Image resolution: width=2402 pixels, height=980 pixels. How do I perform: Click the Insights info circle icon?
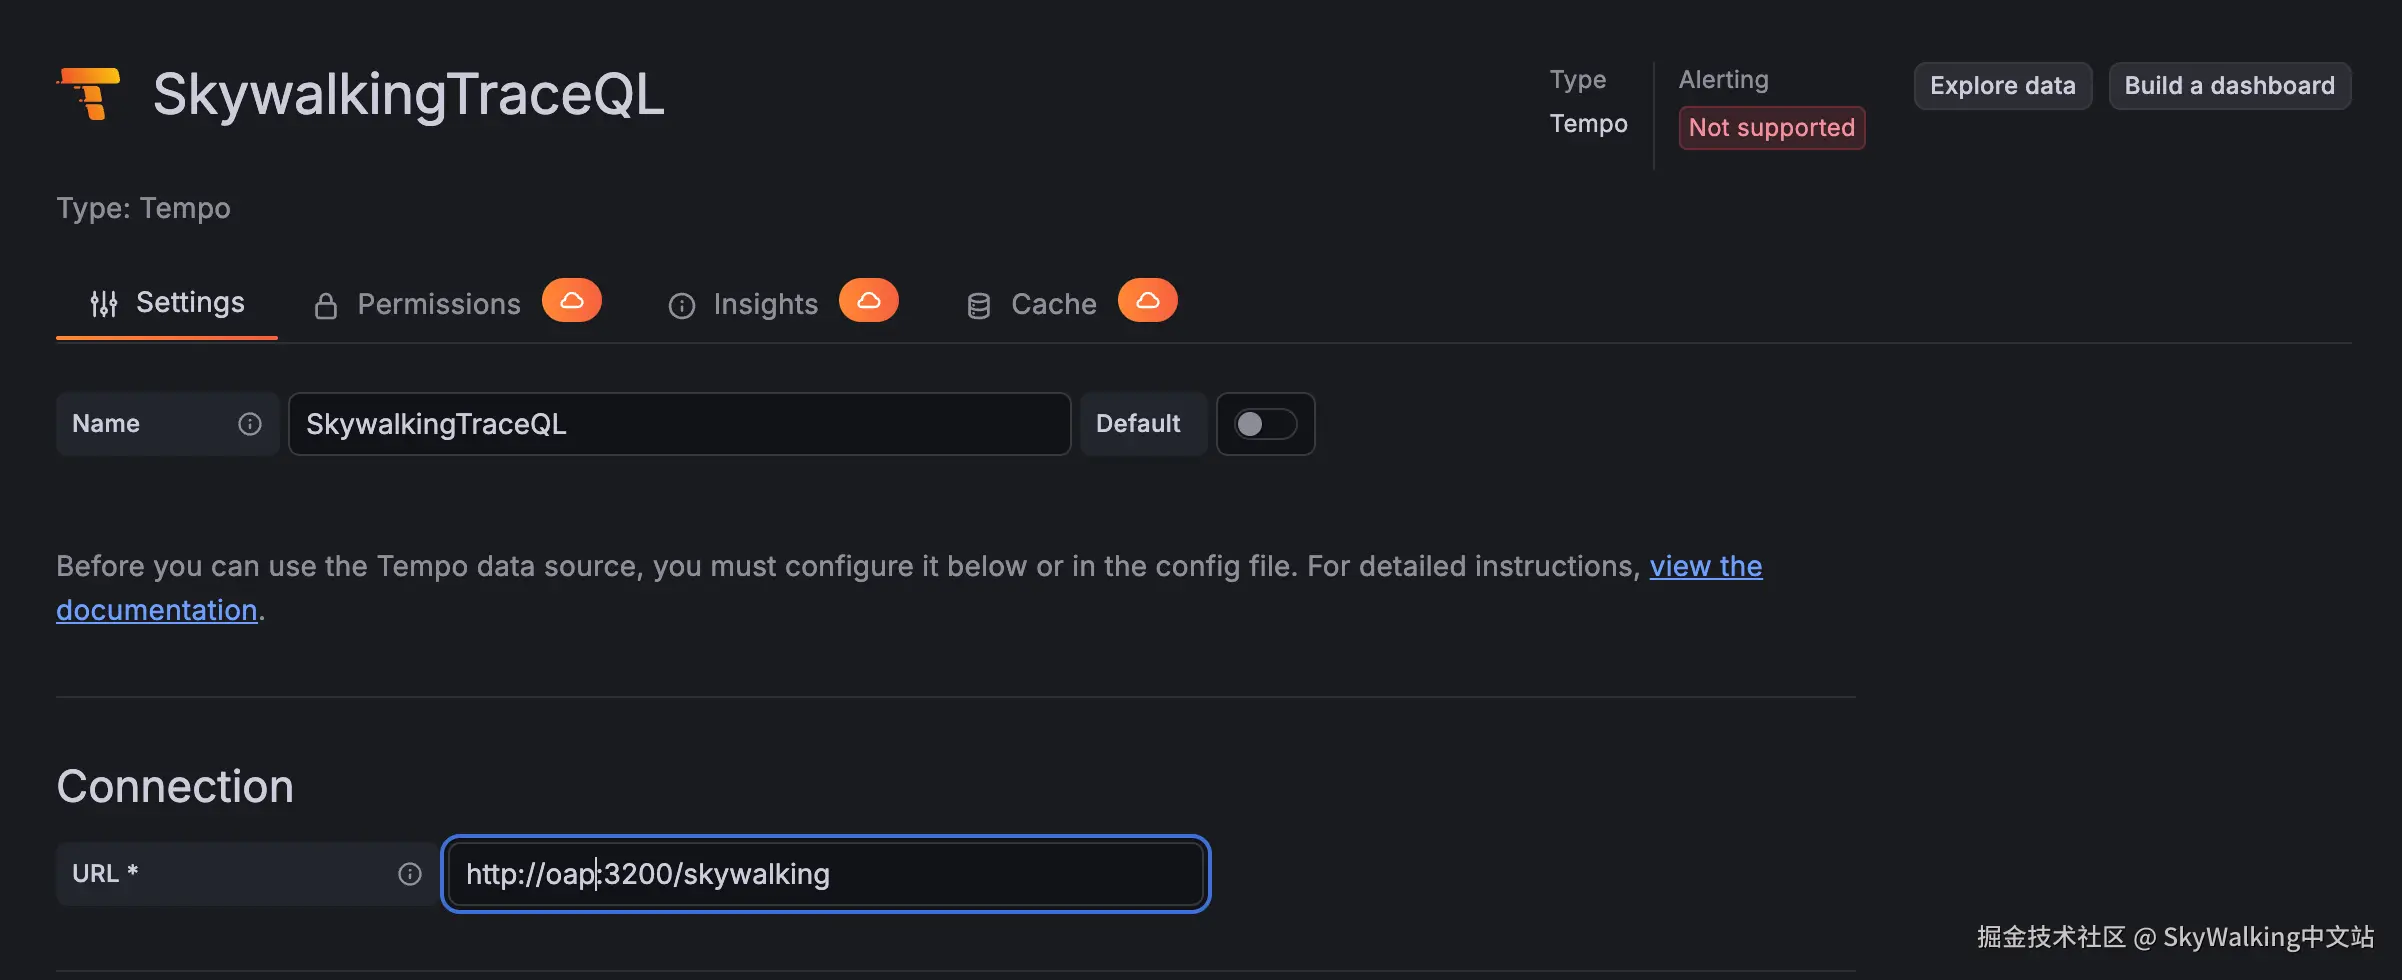click(681, 306)
